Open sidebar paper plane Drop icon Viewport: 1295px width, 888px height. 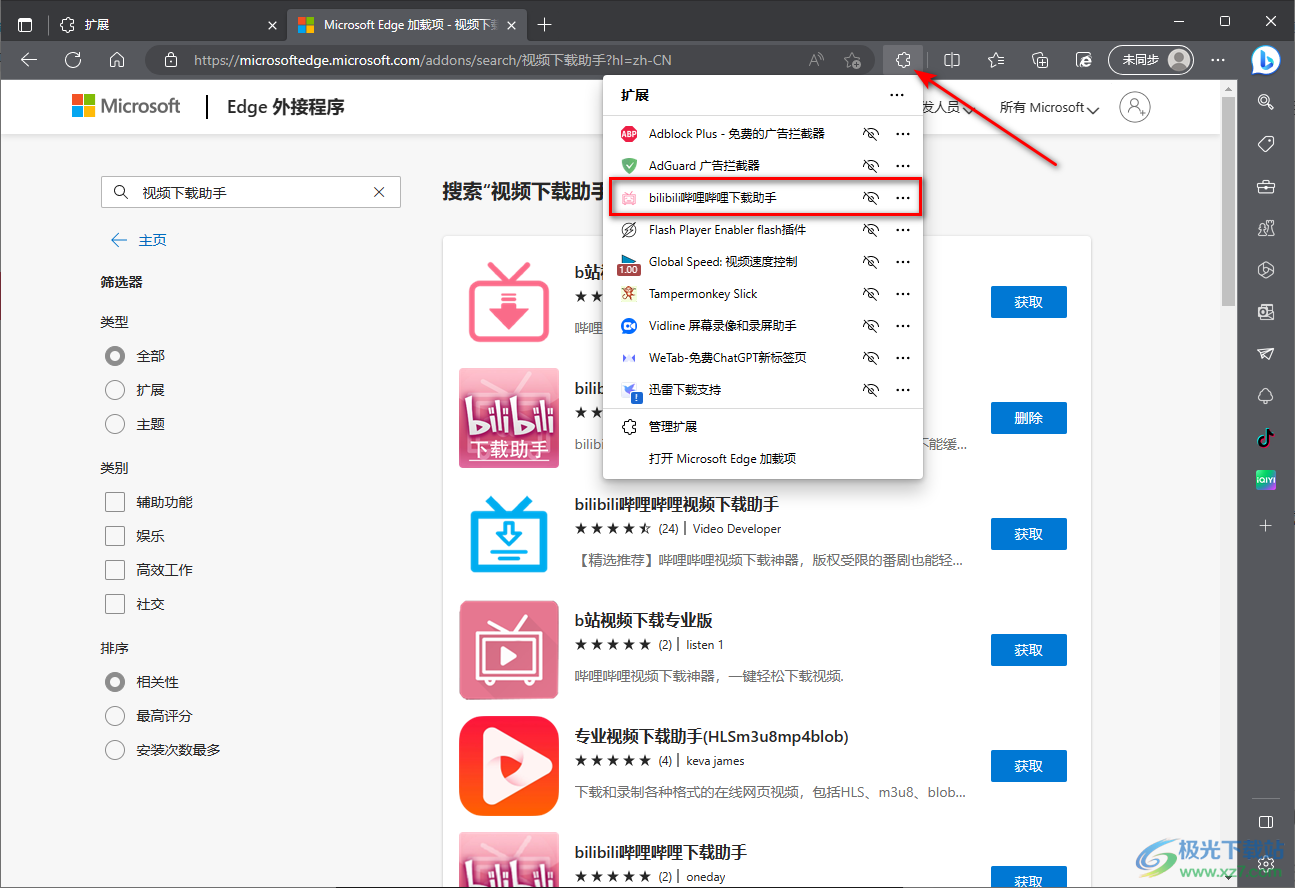pos(1266,354)
